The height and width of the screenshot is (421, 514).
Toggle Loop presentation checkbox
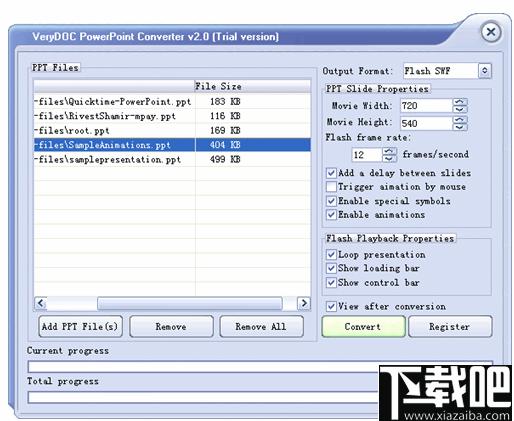click(x=331, y=255)
